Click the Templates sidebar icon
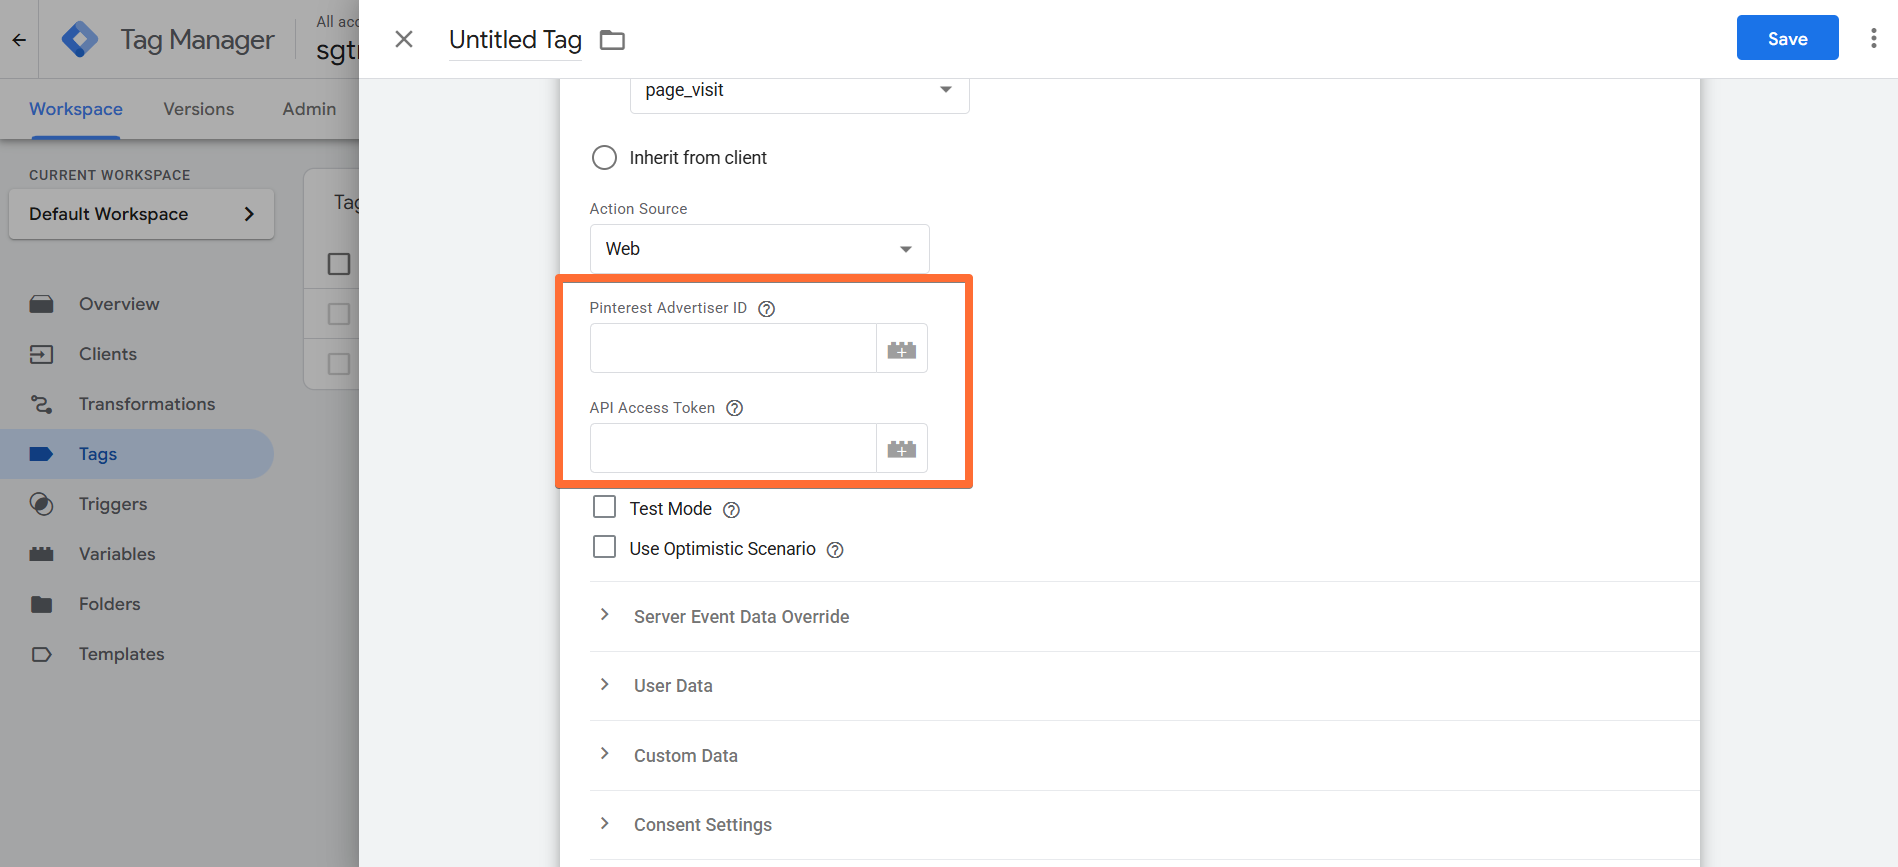1898x867 pixels. [41, 654]
